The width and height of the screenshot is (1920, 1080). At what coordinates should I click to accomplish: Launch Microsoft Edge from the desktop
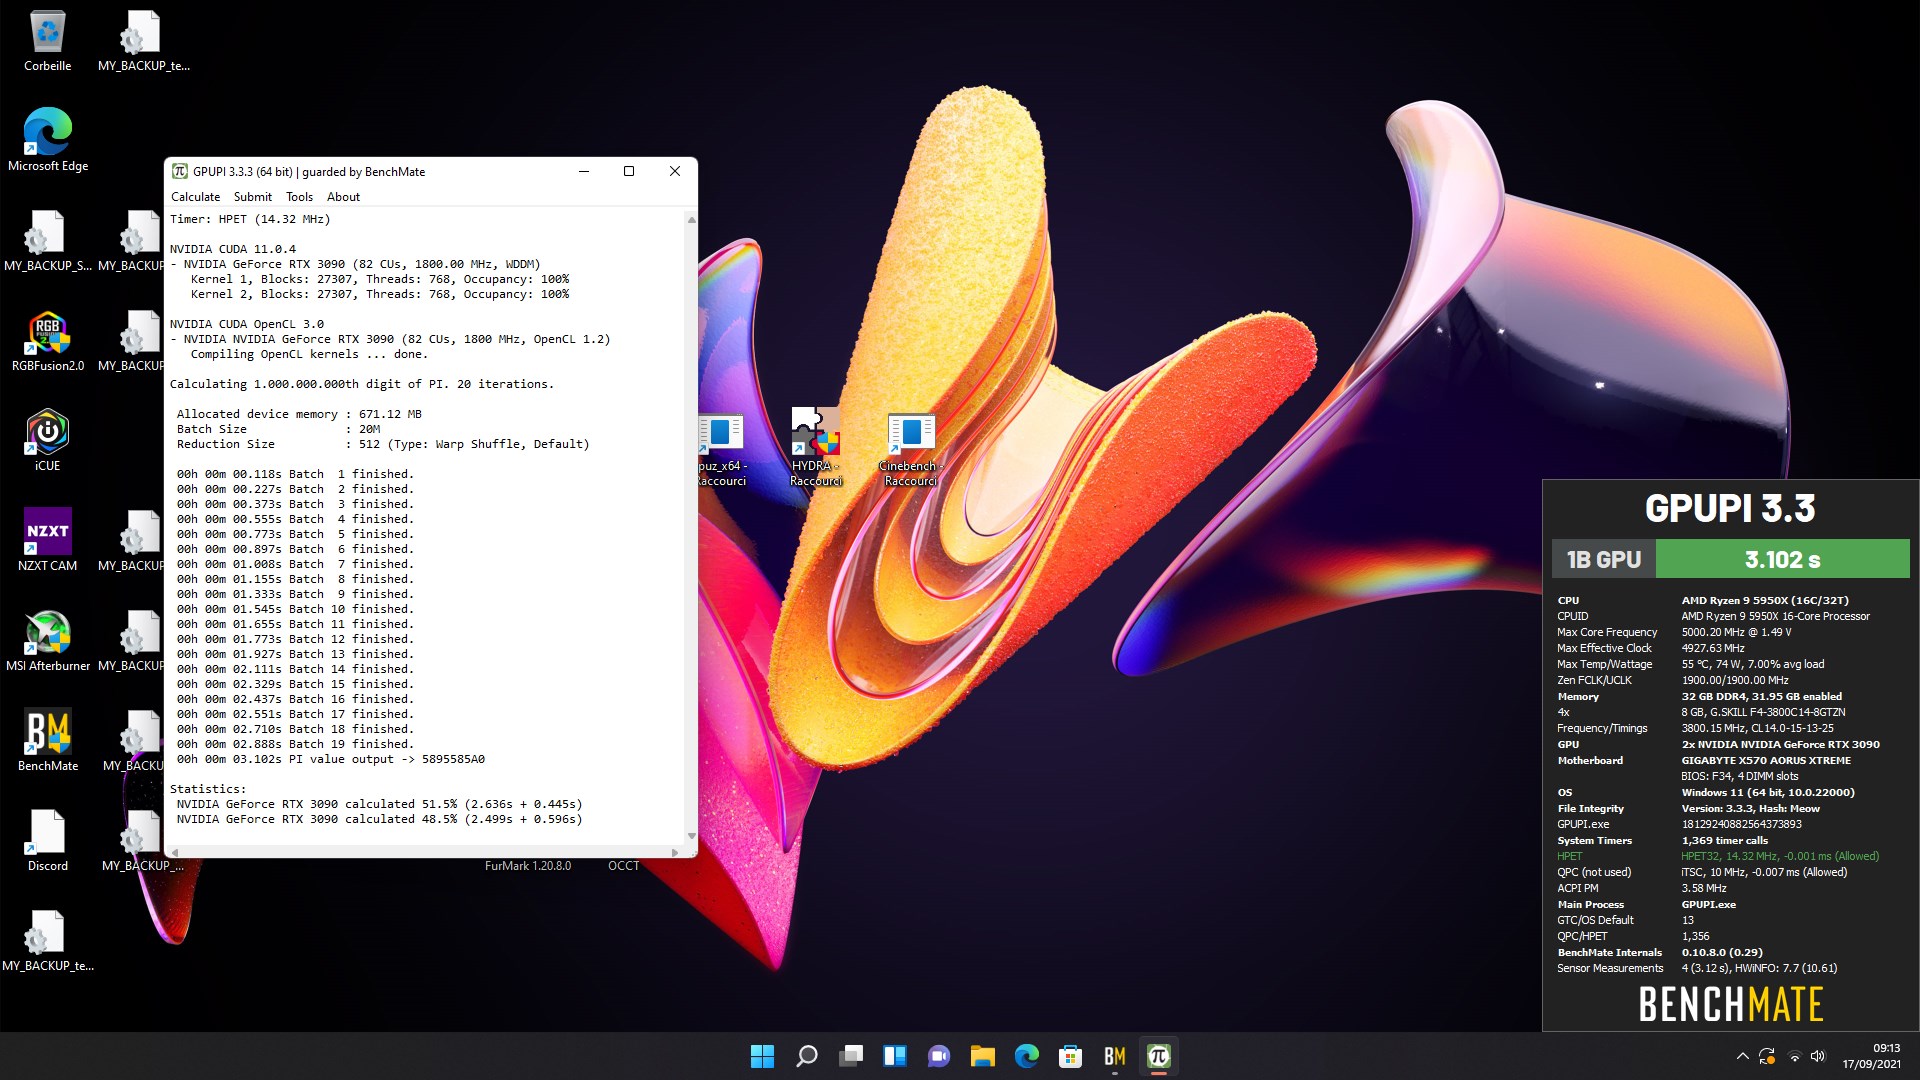(48, 141)
